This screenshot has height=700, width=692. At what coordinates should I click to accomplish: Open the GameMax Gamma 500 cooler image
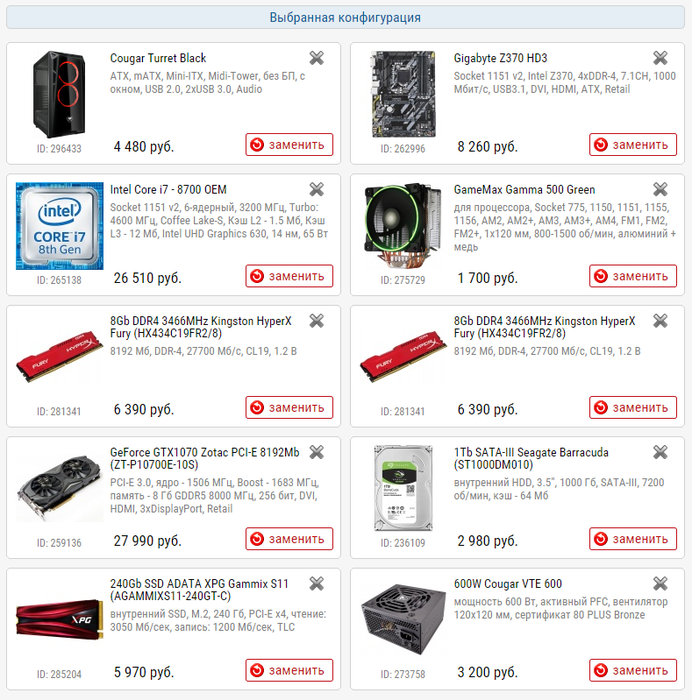pyautogui.click(x=403, y=226)
